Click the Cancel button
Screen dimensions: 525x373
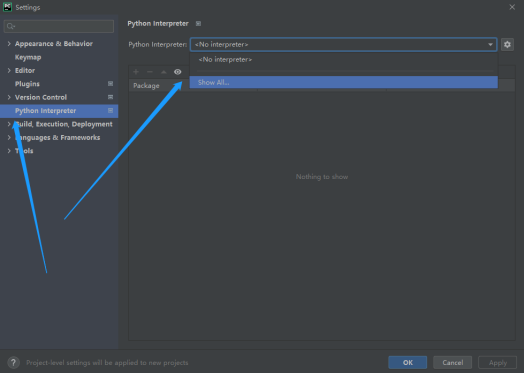[453, 362]
